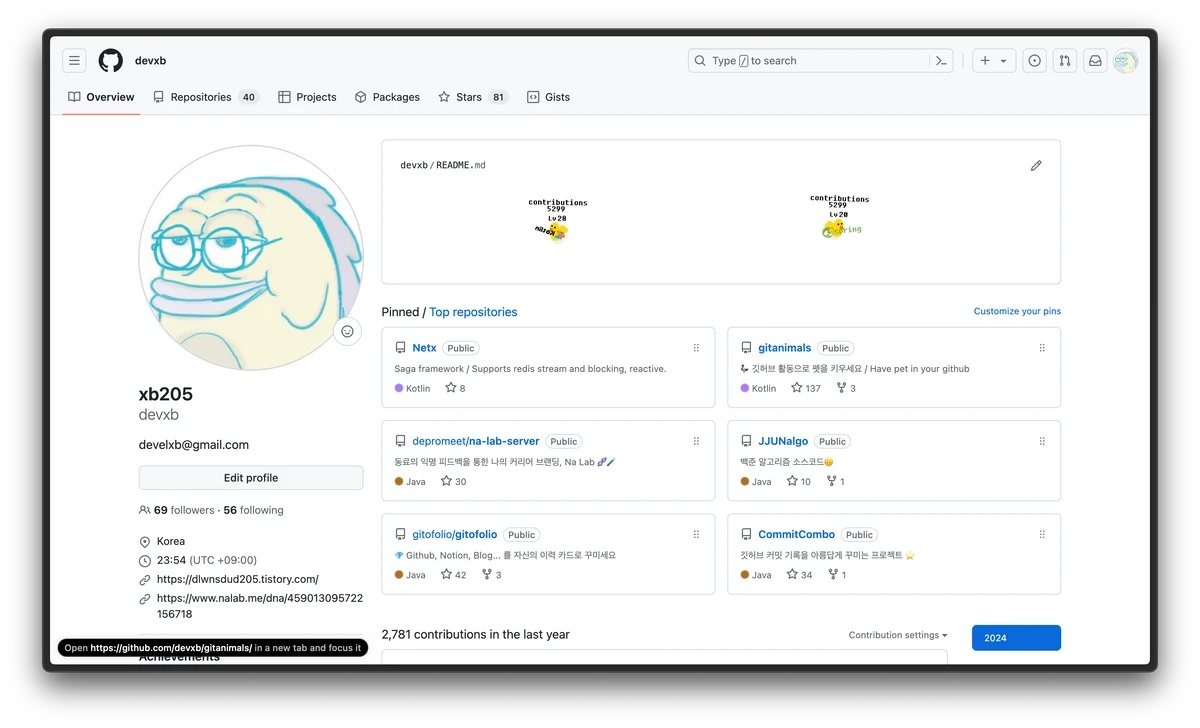Switch to the Stars tab
Viewport: 1200px width, 728px height.
pos(473,97)
